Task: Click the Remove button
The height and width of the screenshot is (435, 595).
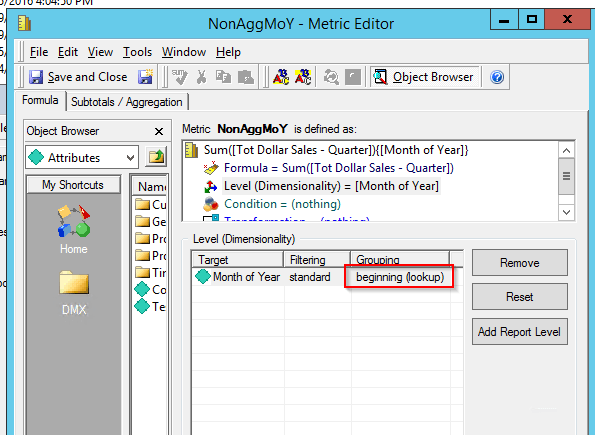Action: (x=519, y=263)
